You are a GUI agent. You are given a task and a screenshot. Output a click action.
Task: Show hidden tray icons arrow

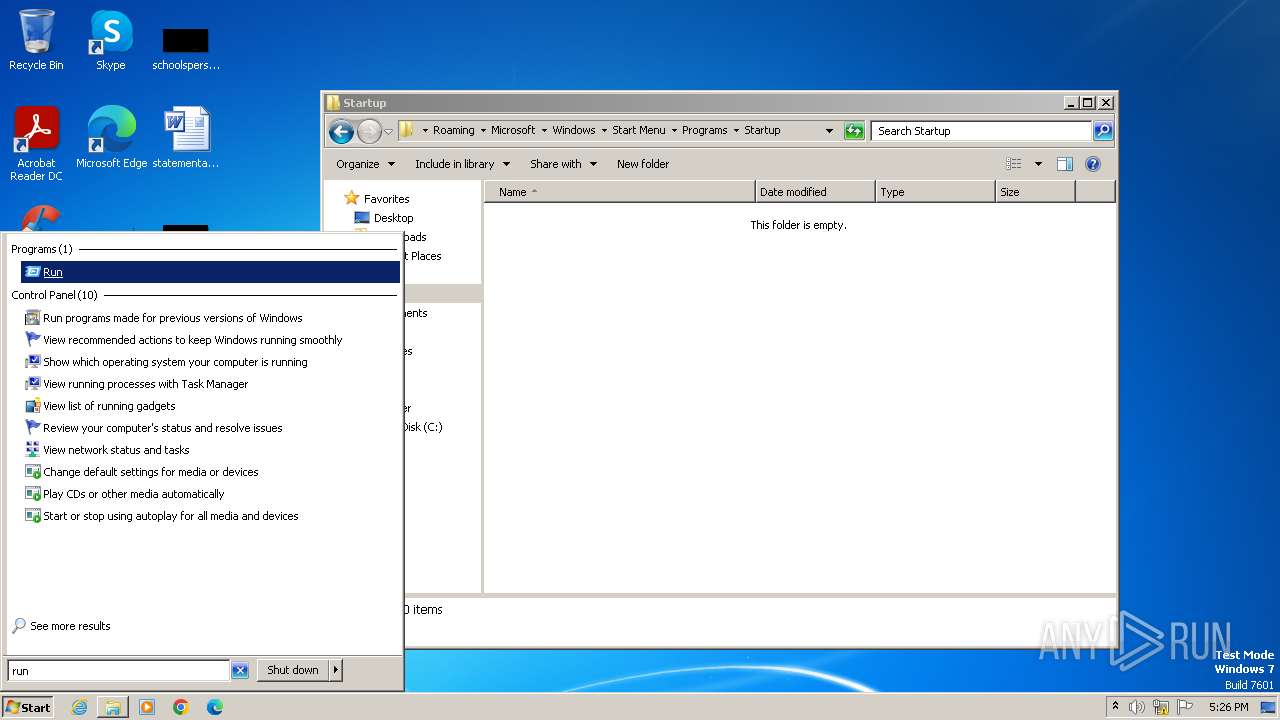pos(1115,707)
